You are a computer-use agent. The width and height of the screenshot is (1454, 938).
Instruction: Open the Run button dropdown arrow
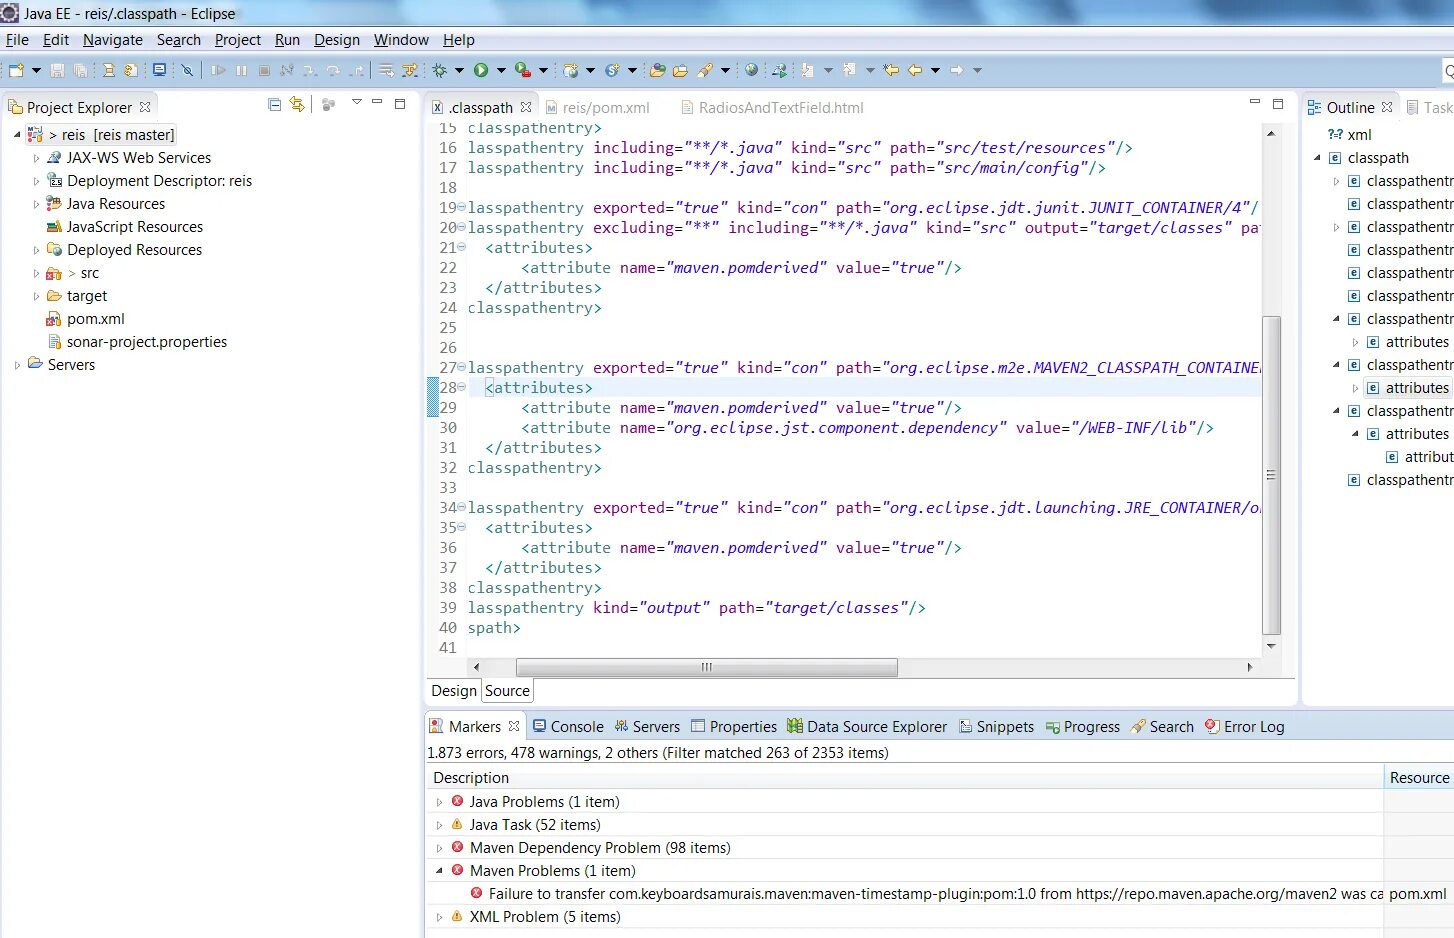click(x=501, y=70)
